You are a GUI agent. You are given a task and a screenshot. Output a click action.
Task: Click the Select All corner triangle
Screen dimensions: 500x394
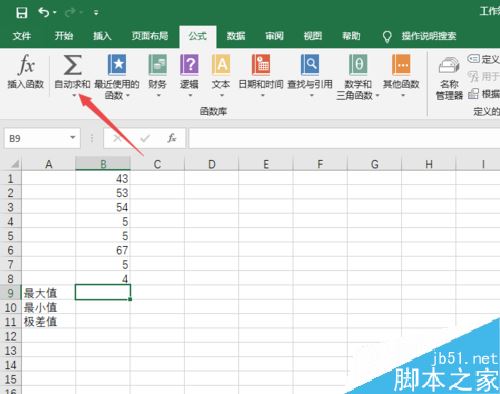pyautogui.click(x=15, y=164)
